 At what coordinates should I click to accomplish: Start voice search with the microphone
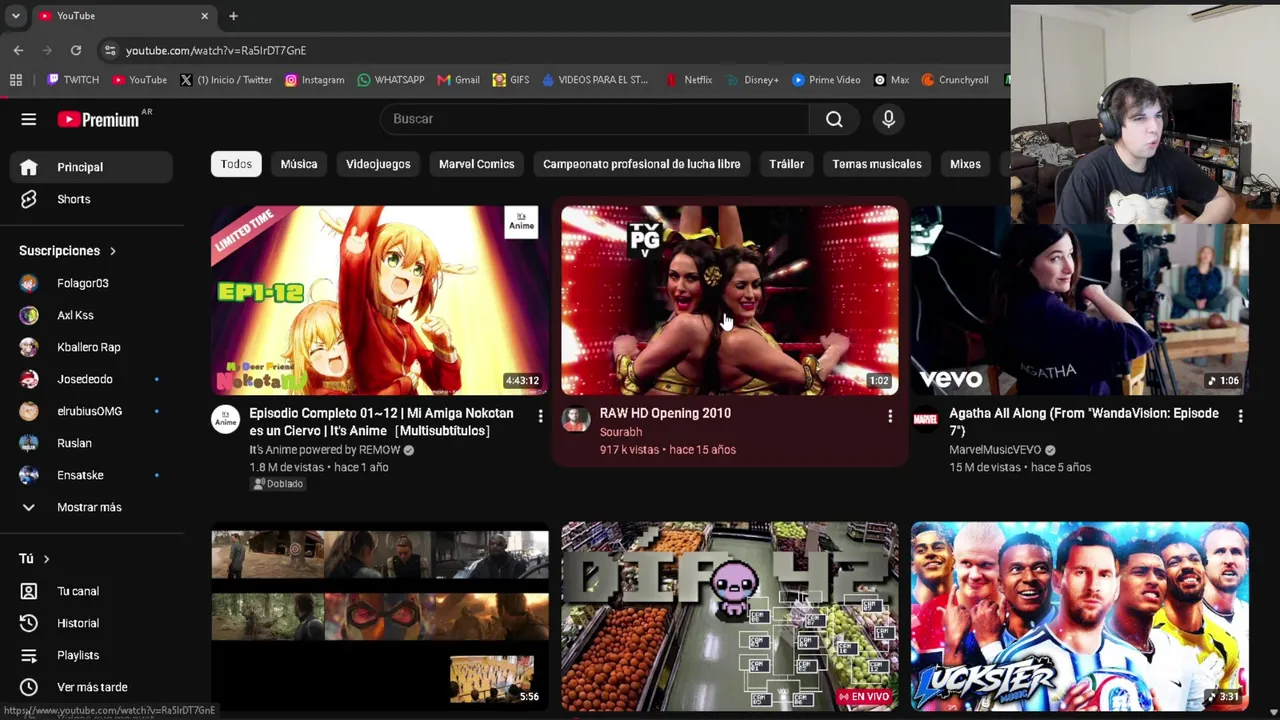point(888,119)
